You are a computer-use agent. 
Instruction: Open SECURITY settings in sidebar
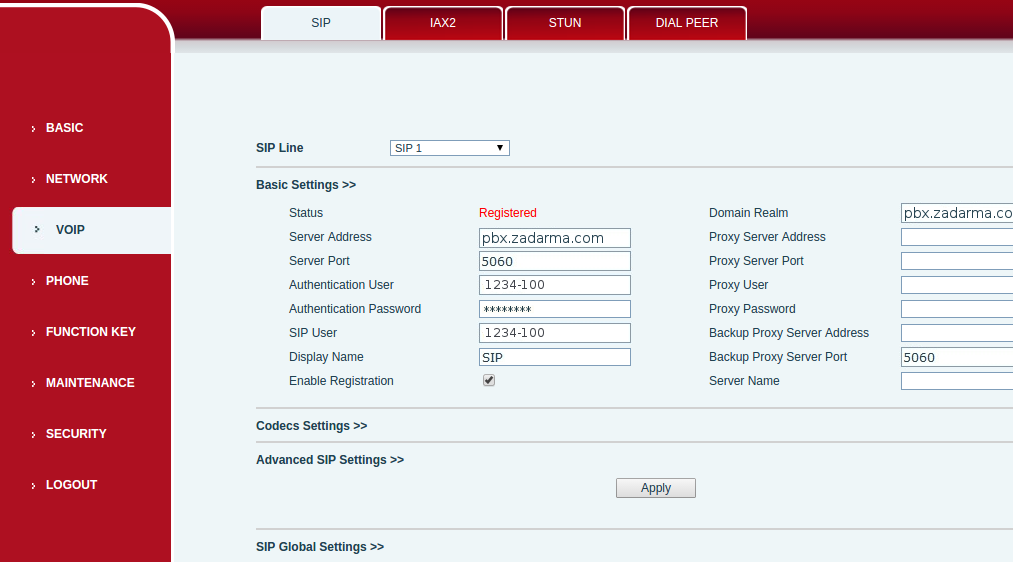click(76, 434)
